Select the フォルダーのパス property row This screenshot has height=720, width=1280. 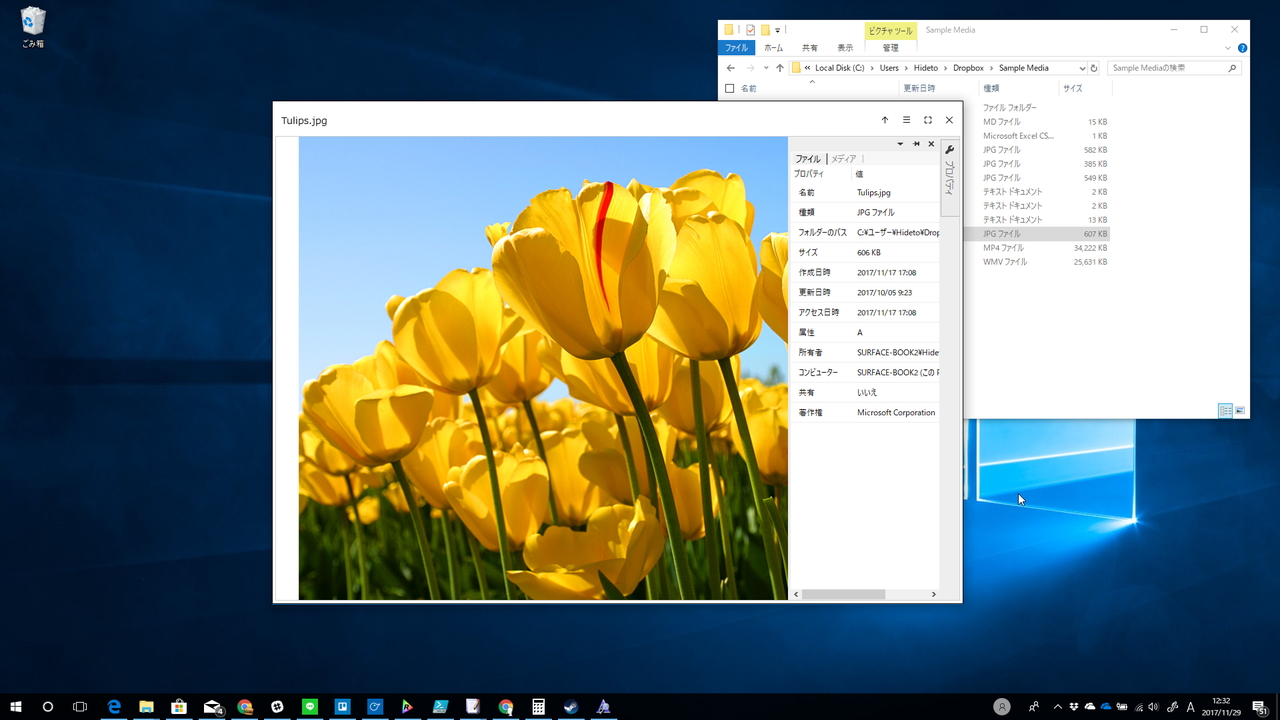[865, 232]
